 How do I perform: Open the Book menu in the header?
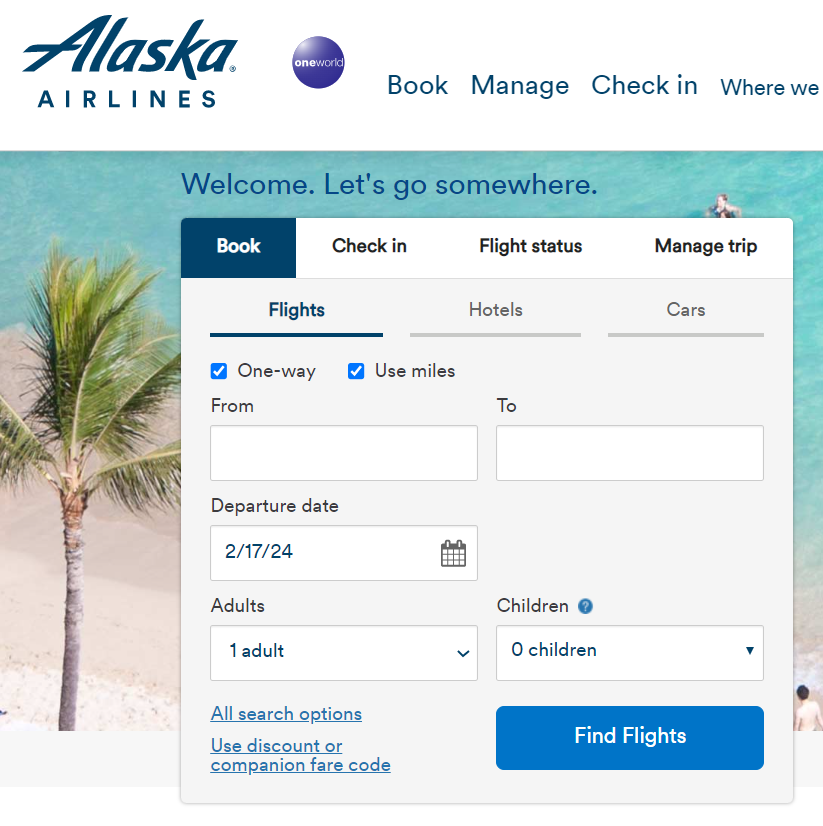417,87
